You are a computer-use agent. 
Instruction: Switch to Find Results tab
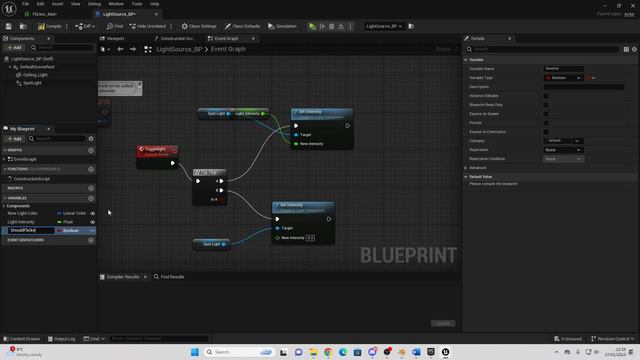click(169, 277)
